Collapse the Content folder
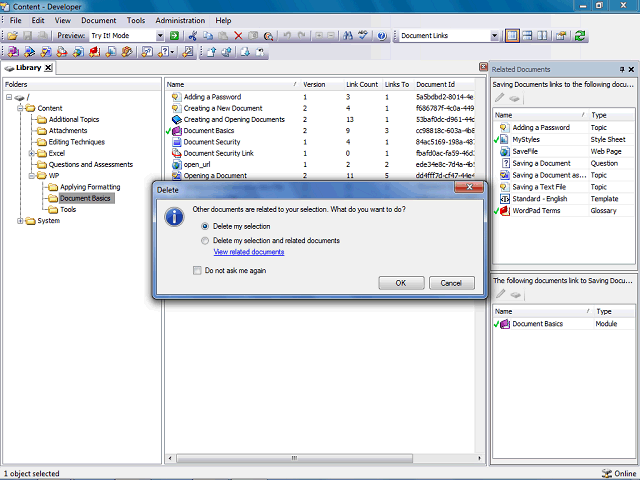The height and width of the screenshot is (480, 640). pyautogui.click(x=20, y=108)
